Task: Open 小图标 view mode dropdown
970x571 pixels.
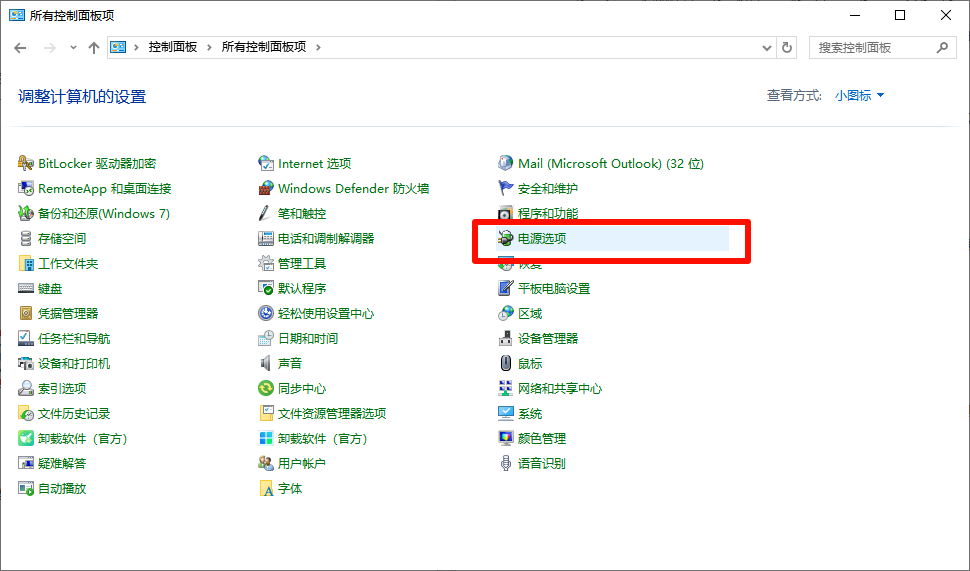Action: click(859, 95)
